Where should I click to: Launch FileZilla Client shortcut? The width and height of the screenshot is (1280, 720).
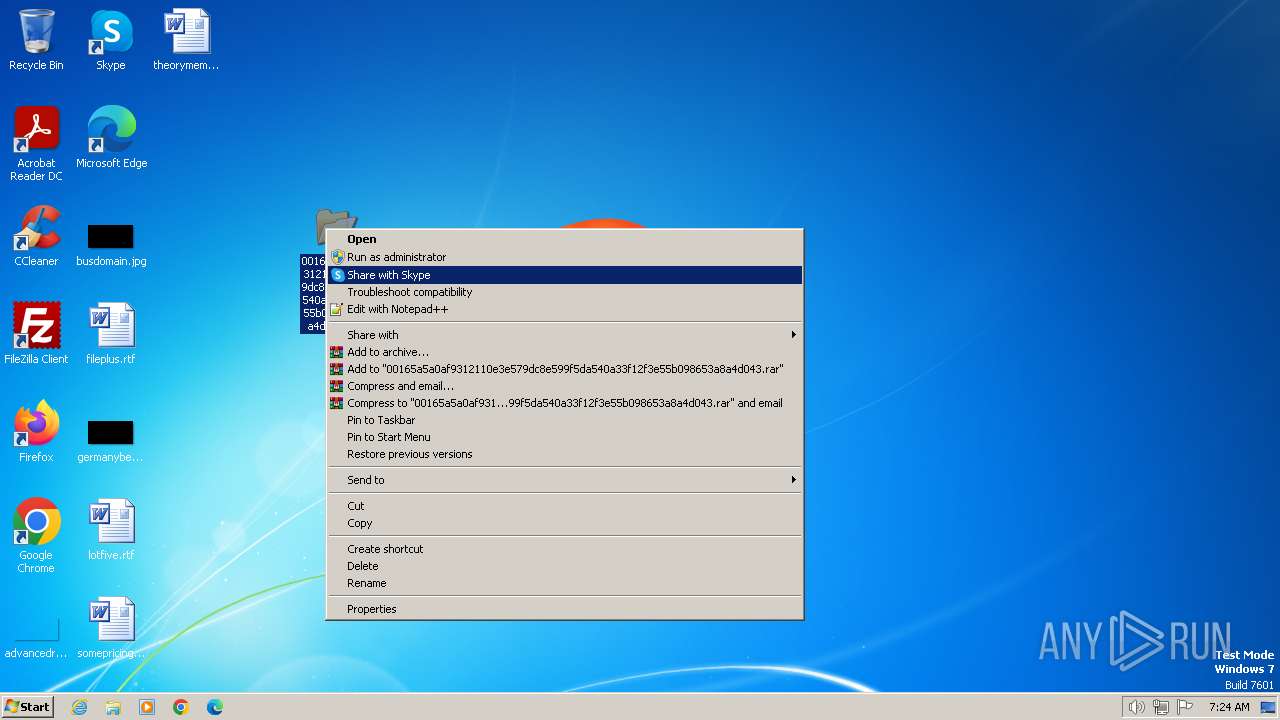click(36, 334)
